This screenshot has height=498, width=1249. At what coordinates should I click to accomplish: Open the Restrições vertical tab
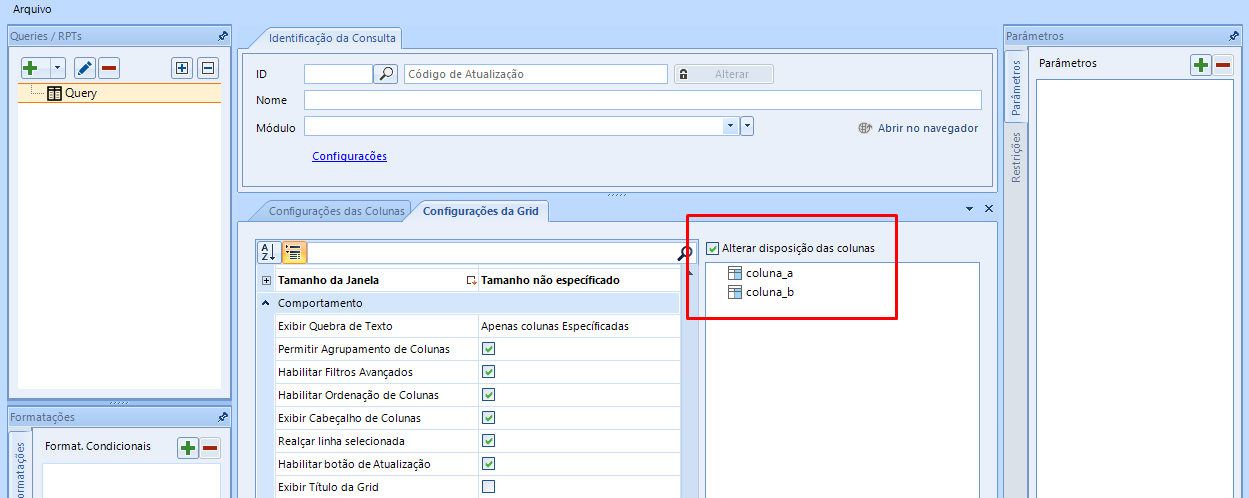click(1016, 157)
